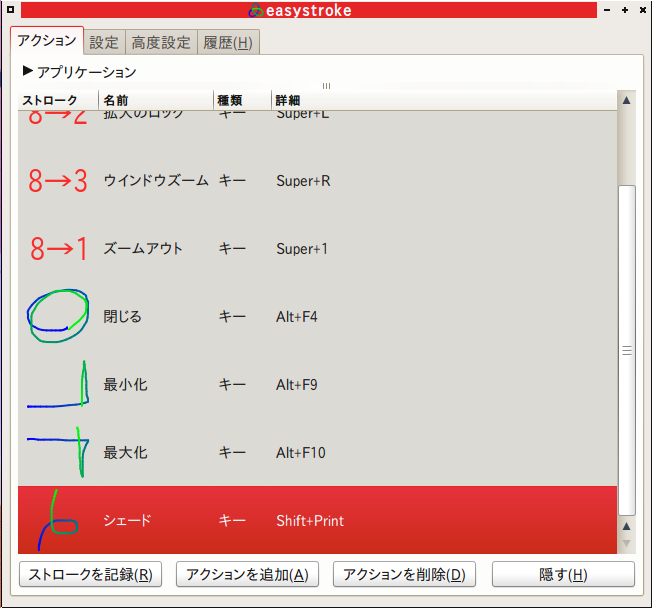
Task: Click キー type in シェード row
Action: point(232,520)
